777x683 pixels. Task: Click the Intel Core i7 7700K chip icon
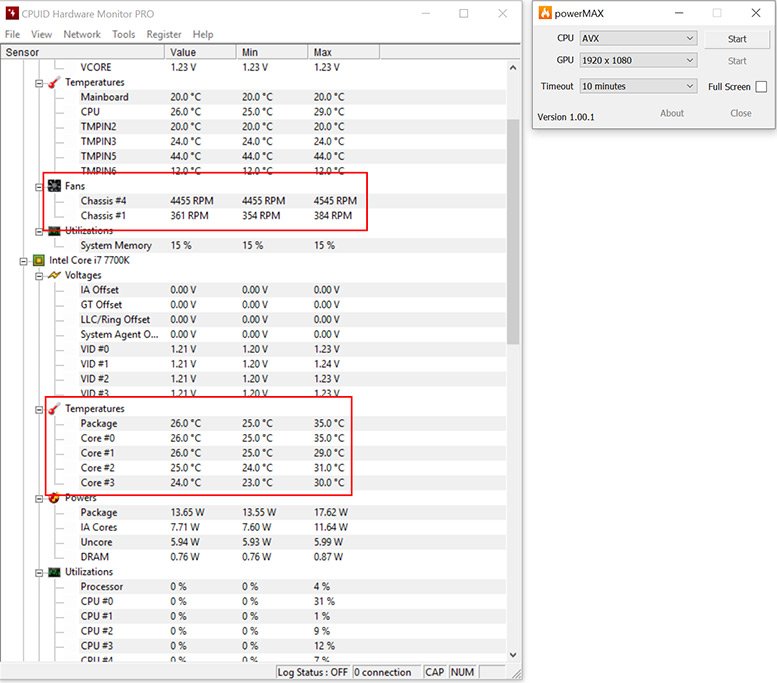click(x=39, y=260)
